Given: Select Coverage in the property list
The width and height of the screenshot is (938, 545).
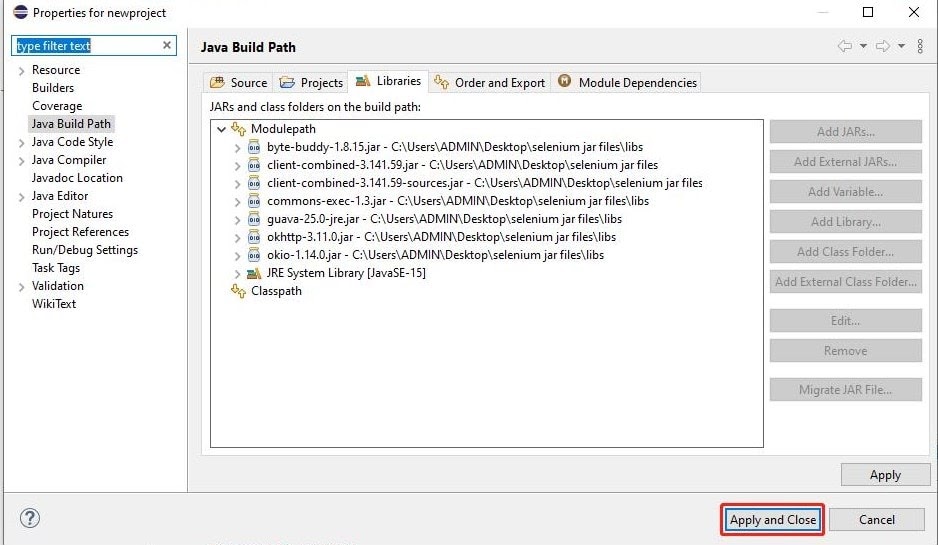Looking at the screenshot, I should pyautogui.click(x=57, y=106).
